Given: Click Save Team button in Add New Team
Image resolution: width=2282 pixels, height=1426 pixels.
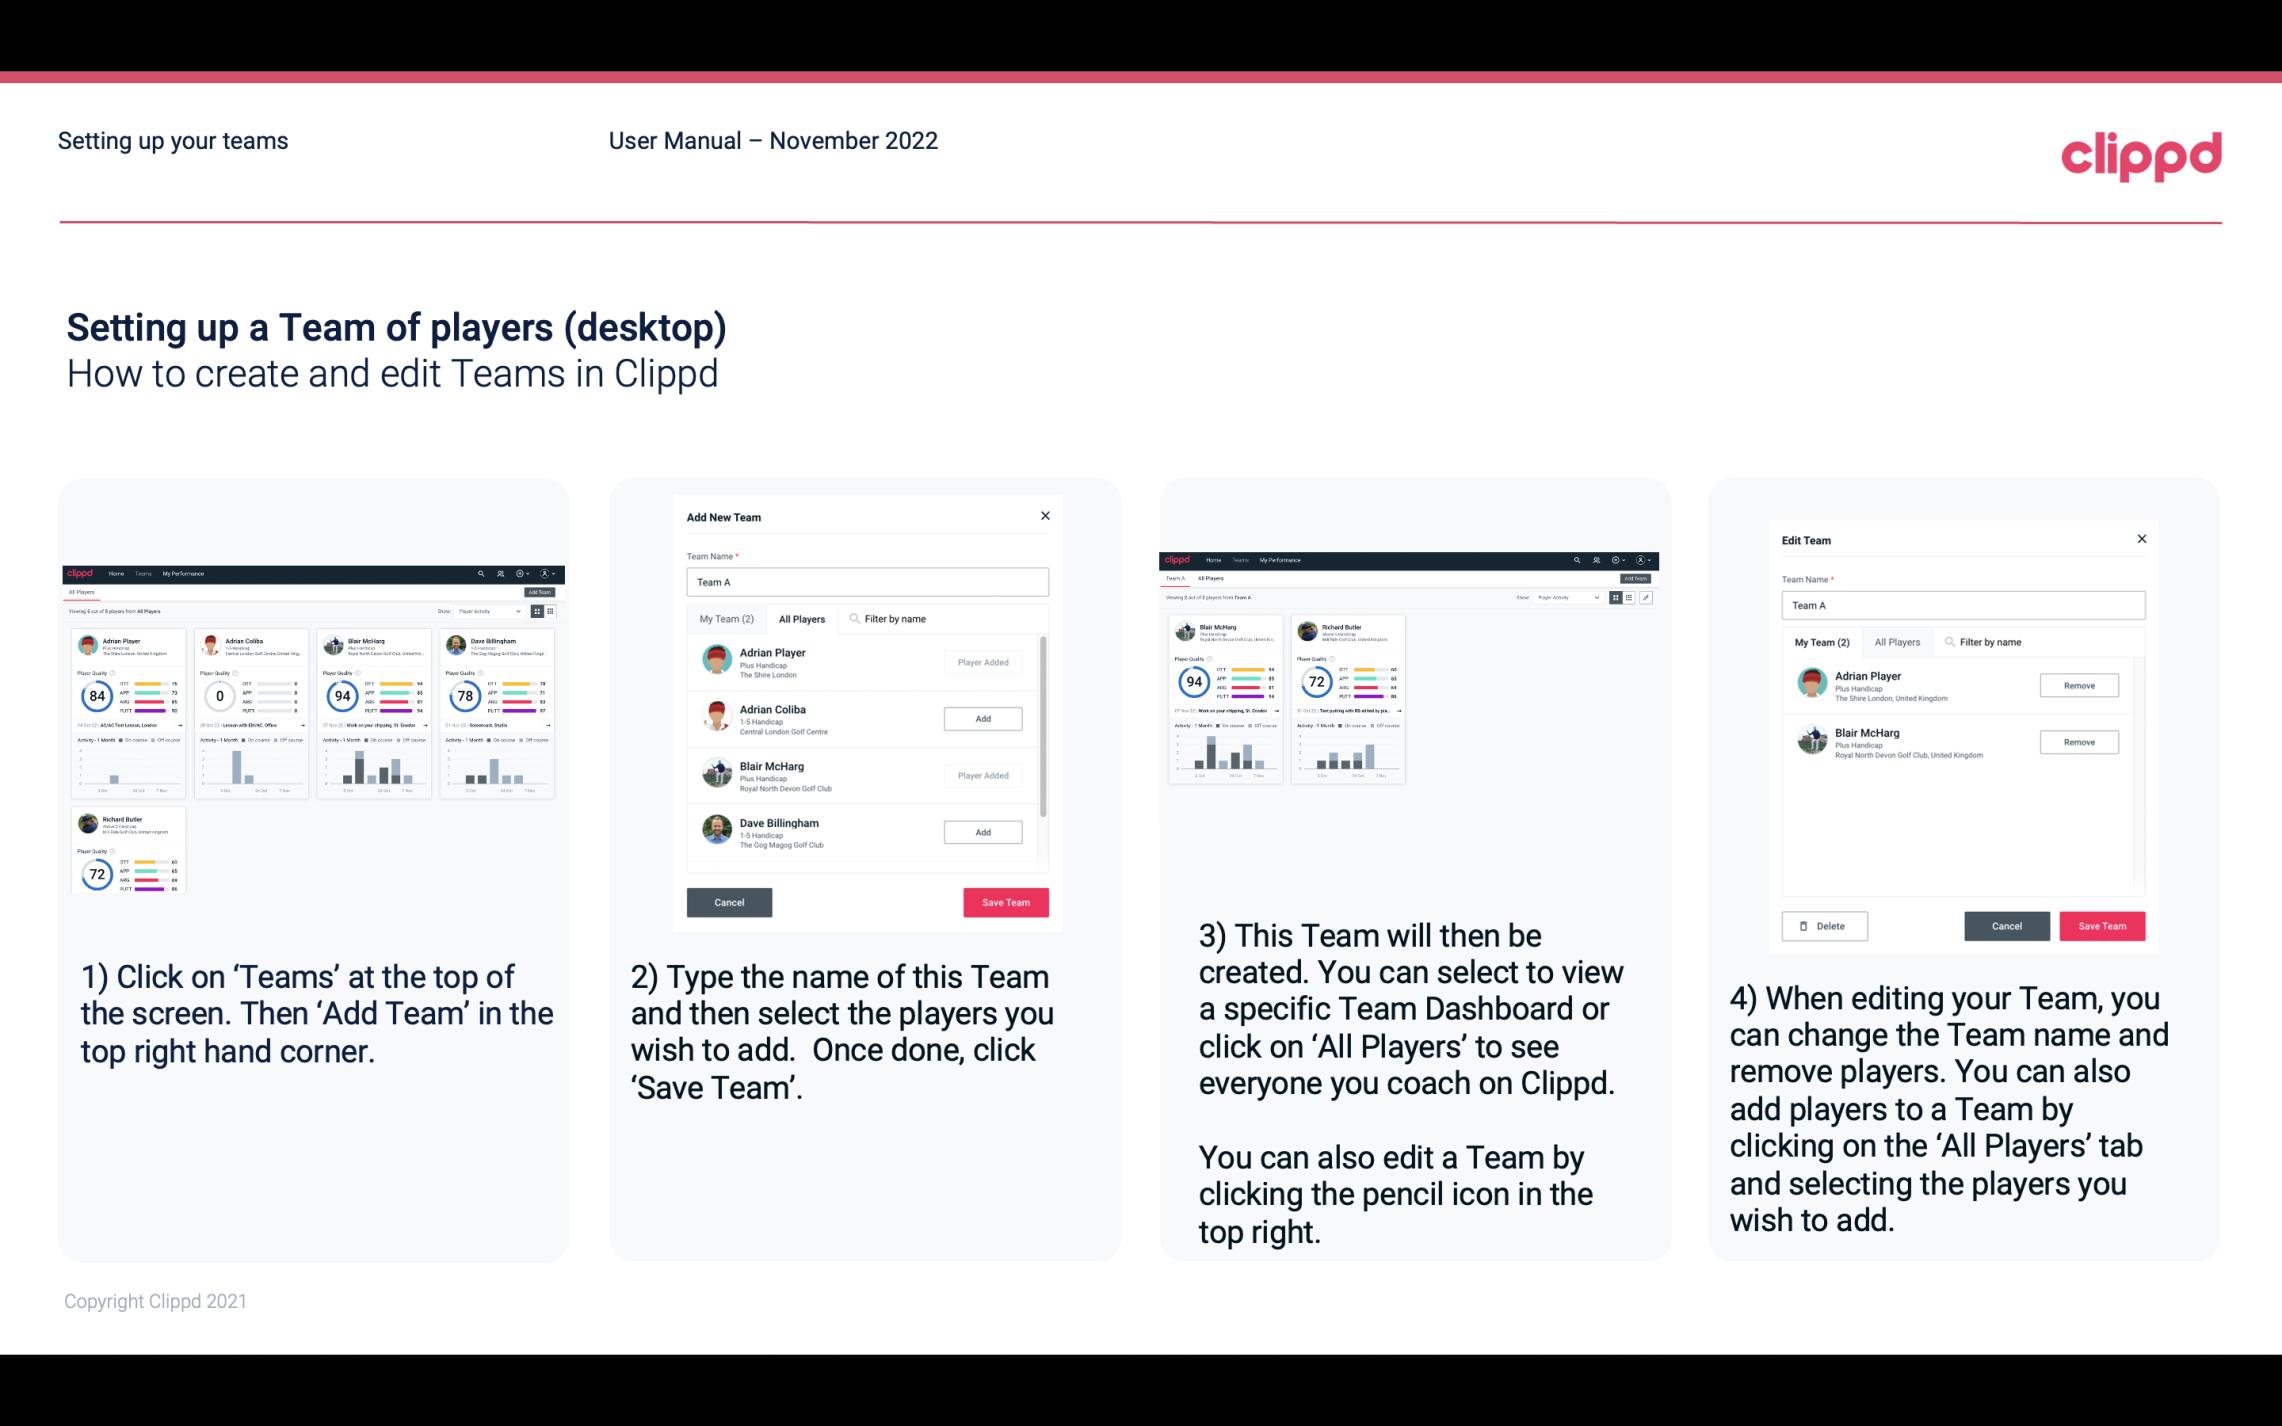Looking at the screenshot, I should tap(1004, 900).
